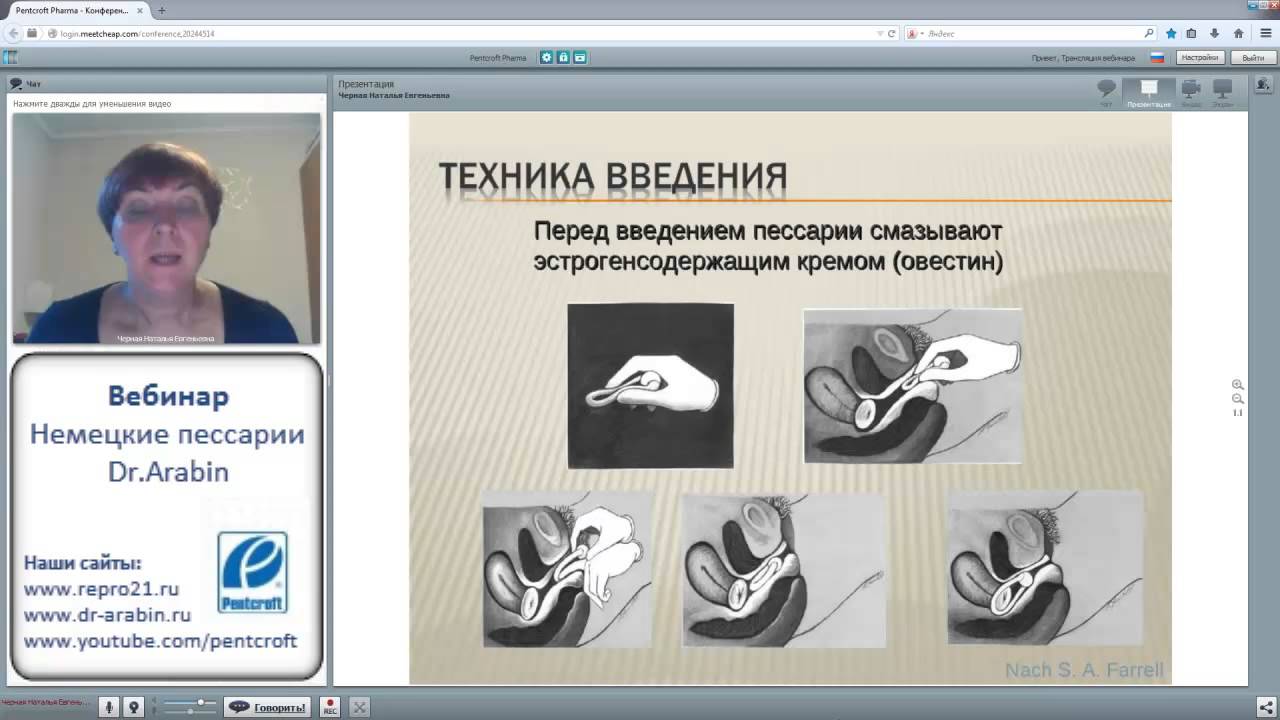Viewport: 1280px width, 720px height.
Task: Click www.youtube.com/pentcroft in the banner
Action: (160, 641)
